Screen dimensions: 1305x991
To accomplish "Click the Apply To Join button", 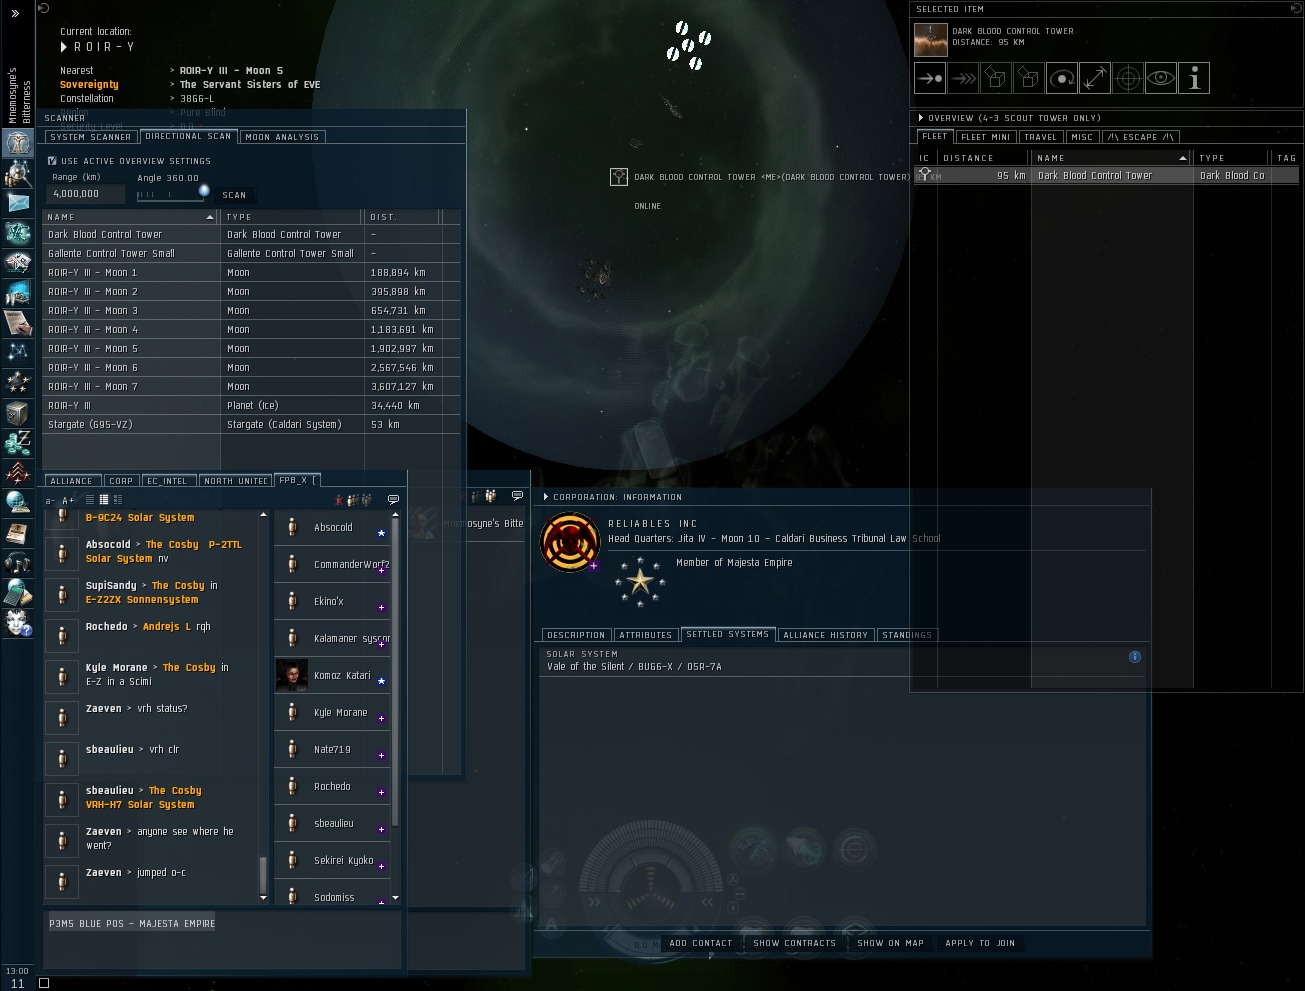I will point(980,943).
